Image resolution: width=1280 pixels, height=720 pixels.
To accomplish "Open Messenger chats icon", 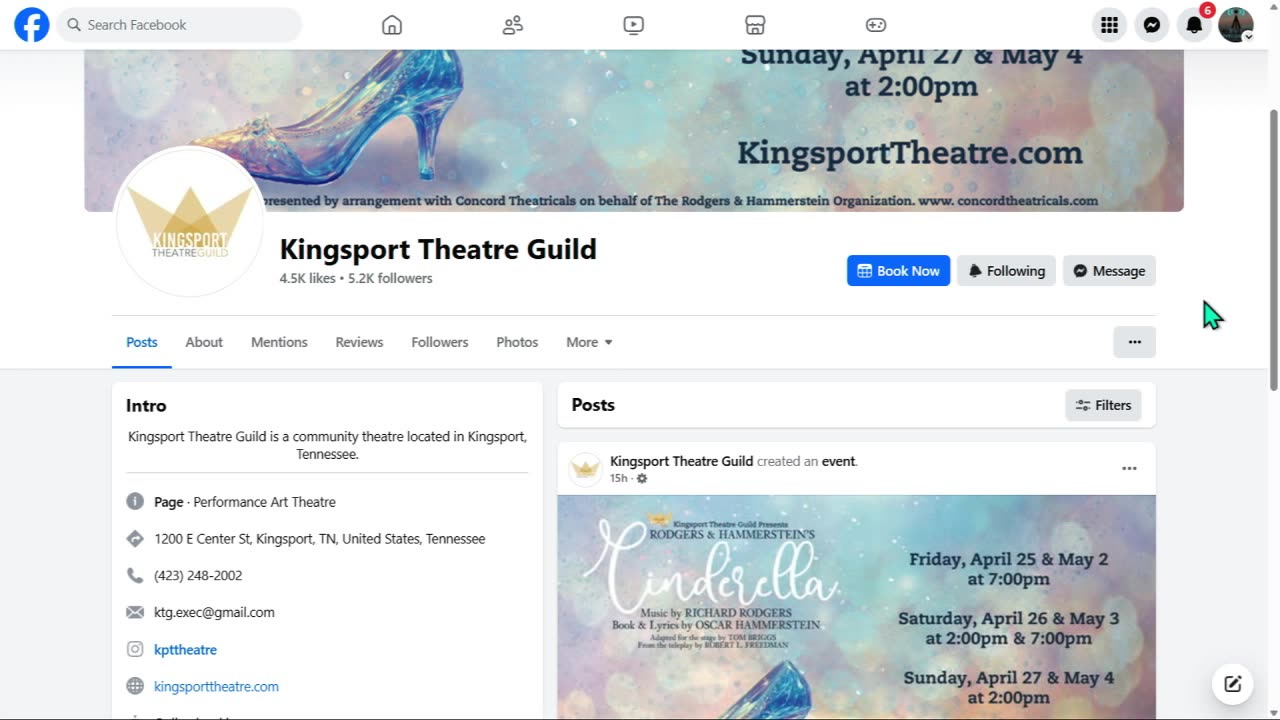I will 1152,25.
